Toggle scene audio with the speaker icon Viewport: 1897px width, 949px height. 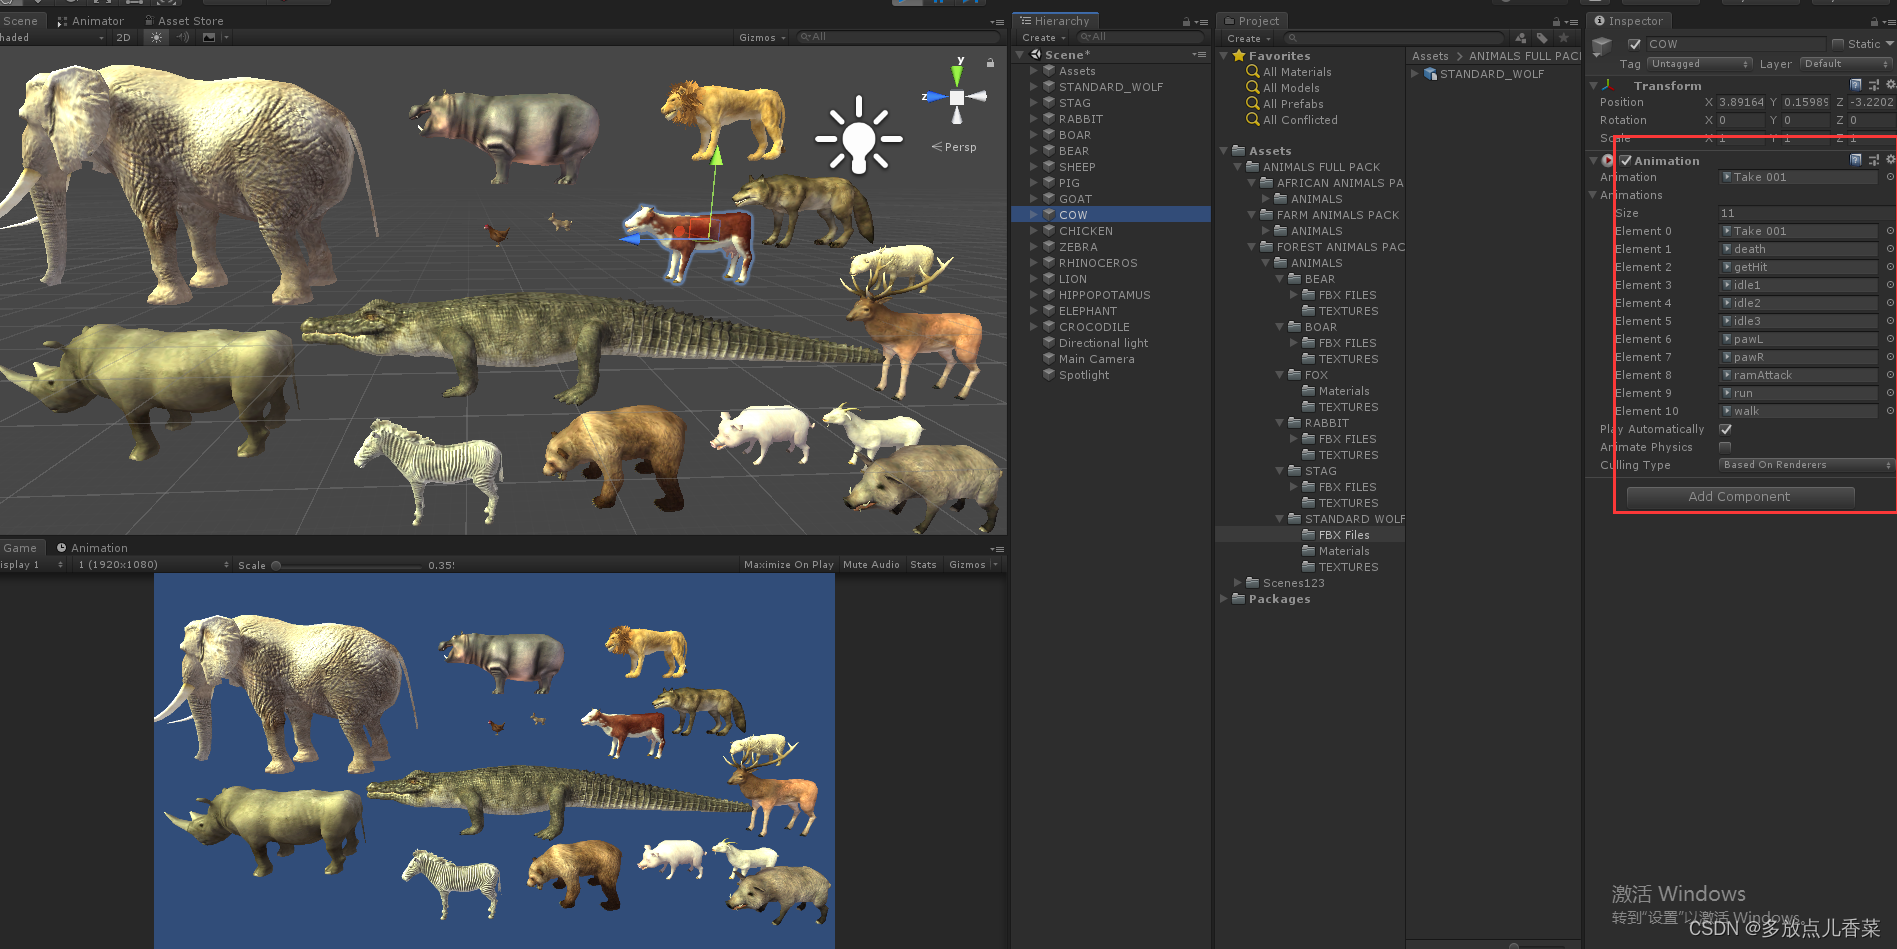click(x=182, y=37)
